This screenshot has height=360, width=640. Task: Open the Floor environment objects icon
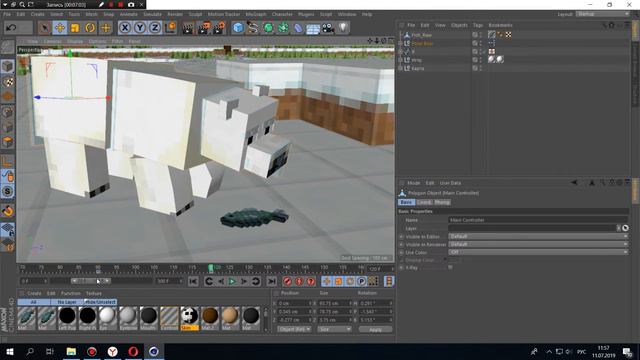tap(313, 29)
